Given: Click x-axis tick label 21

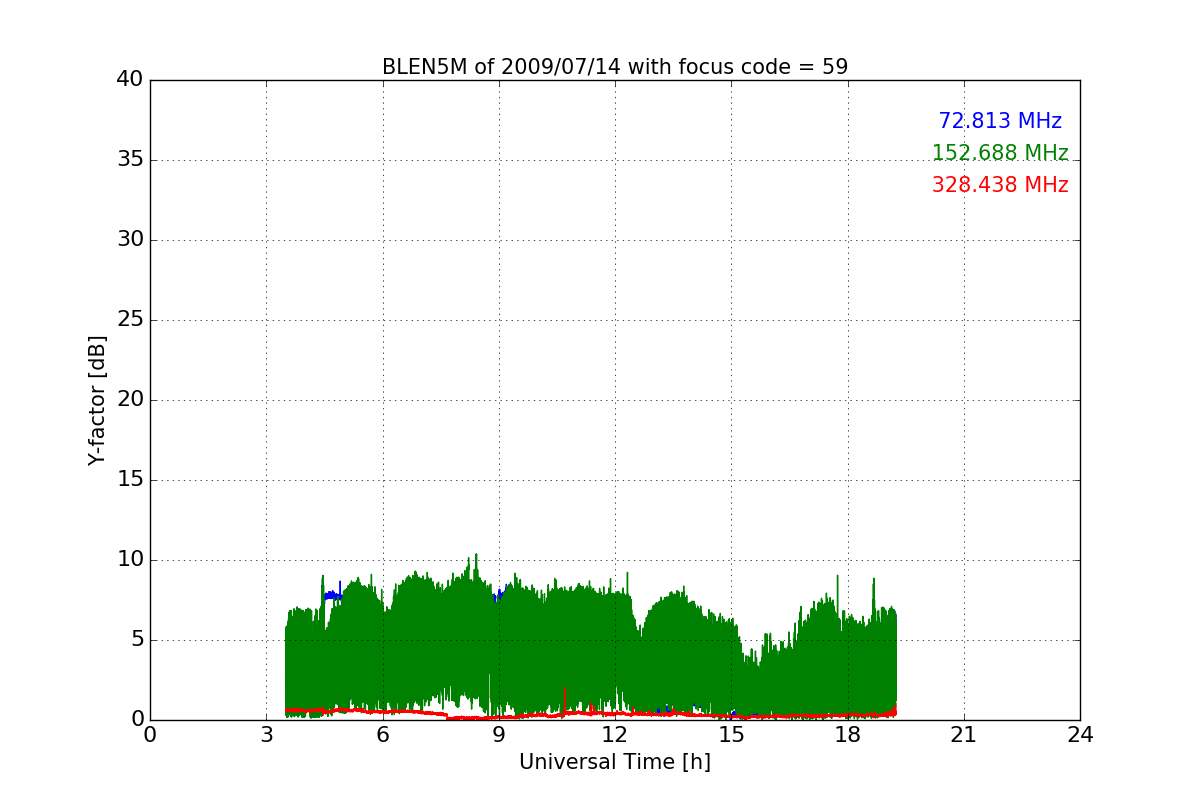Looking at the screenshot, I should (x=964, y=735).
